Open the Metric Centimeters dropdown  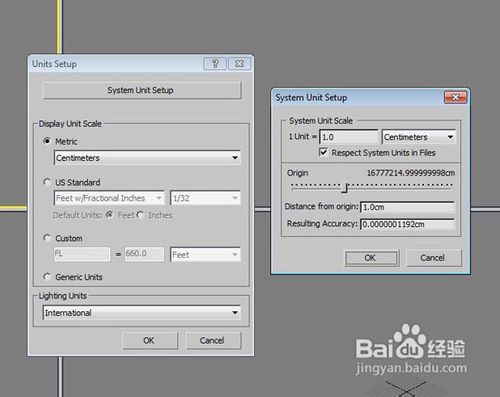tap(147, 158)
